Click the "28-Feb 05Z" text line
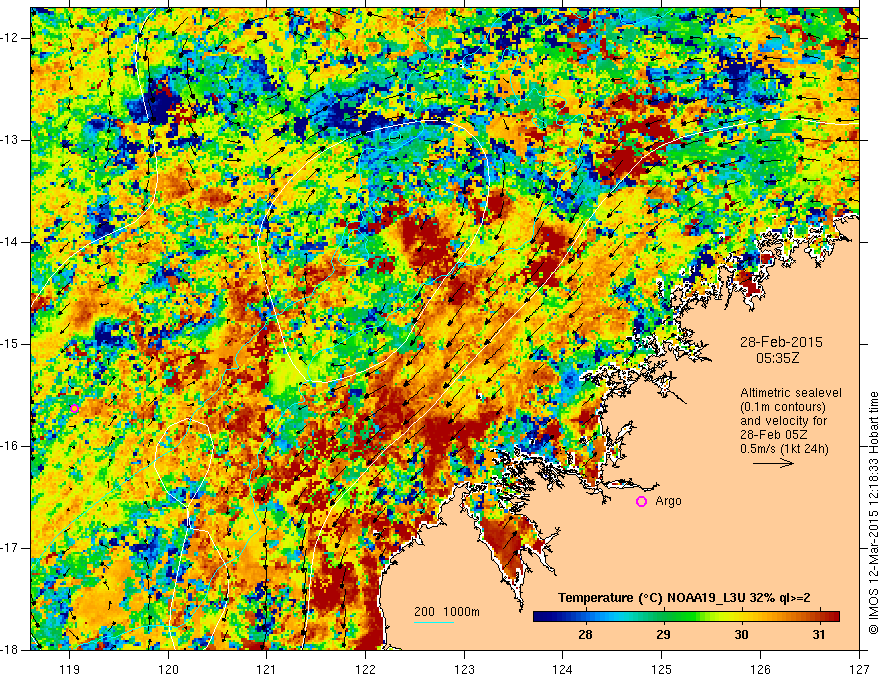This screenshot has height=680, width=880. pos(776,435)
